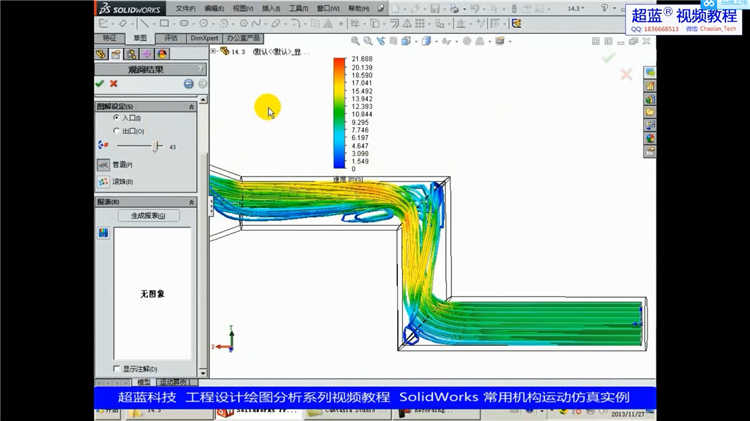The width and height of the screenshot is (750, 421).
Task: Toggle the rolling balls display option
Action: 103,182
